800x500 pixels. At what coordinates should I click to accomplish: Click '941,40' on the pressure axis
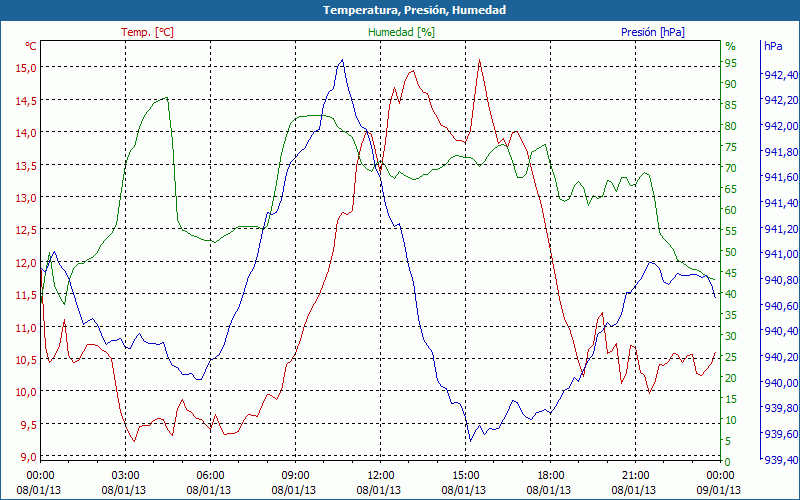click(781, 203)
